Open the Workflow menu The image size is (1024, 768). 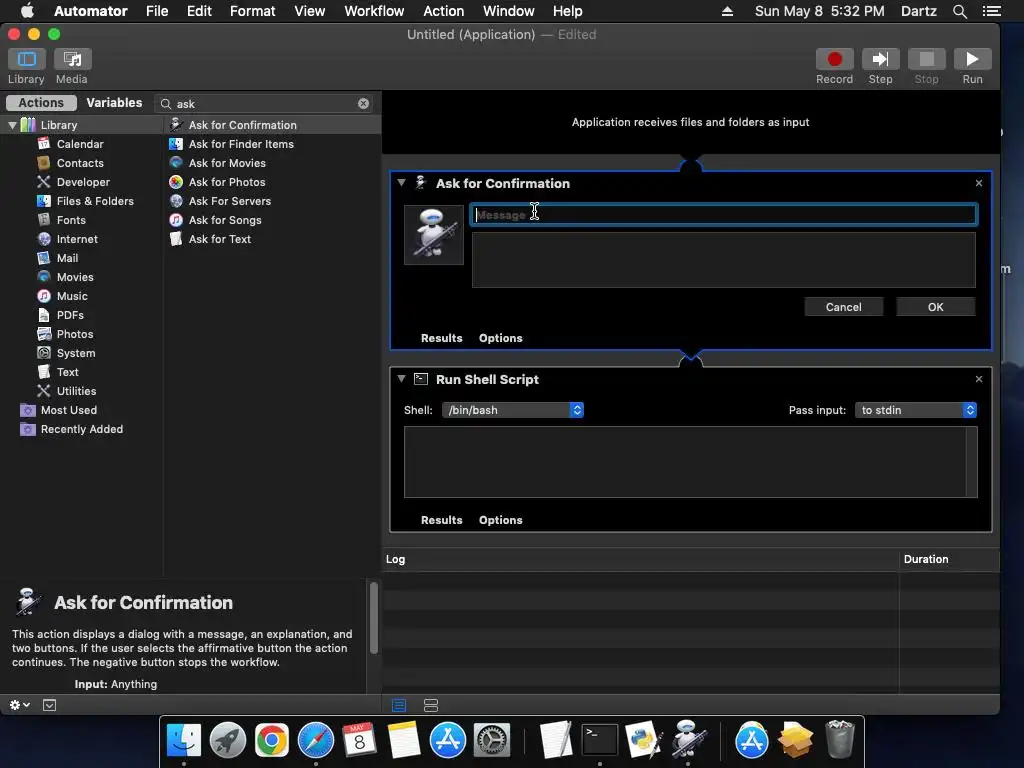click(x=374, y=11)
